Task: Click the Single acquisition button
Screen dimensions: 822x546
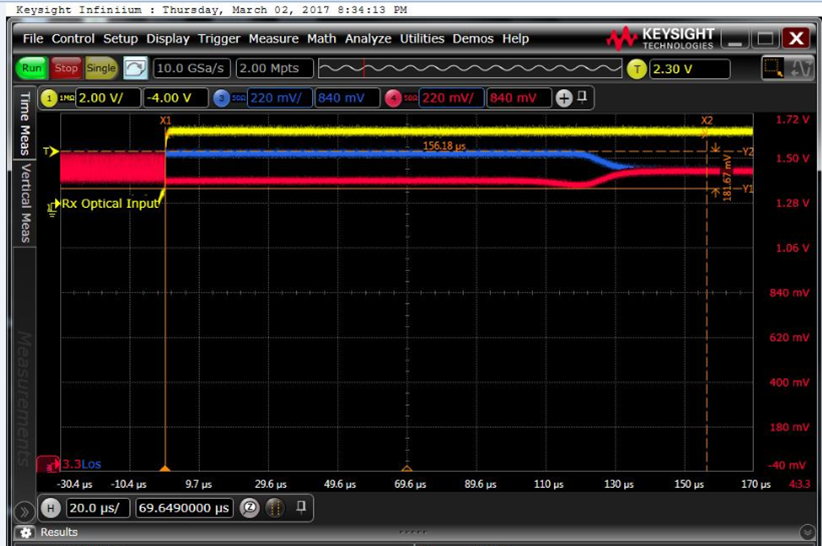Action: 101,68
